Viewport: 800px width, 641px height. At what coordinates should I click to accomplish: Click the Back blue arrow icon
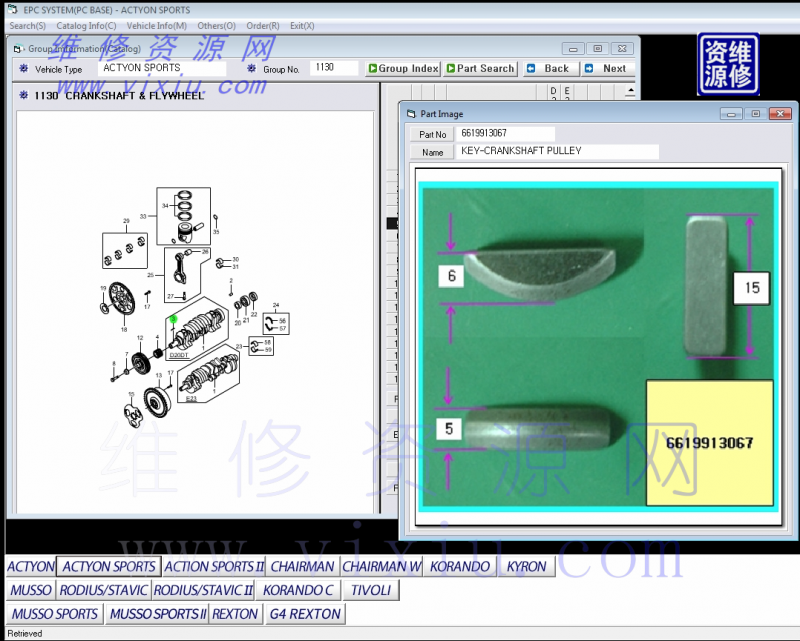pos(531,68)
